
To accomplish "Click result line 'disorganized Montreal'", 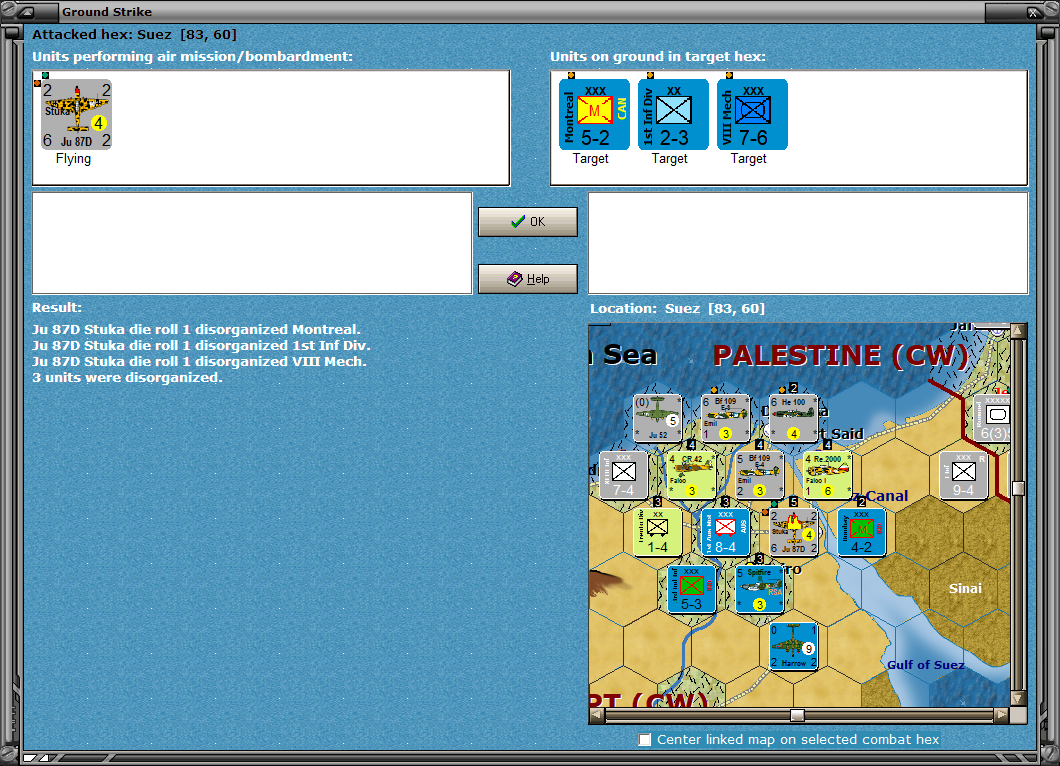I will click(x=196, y=330).
